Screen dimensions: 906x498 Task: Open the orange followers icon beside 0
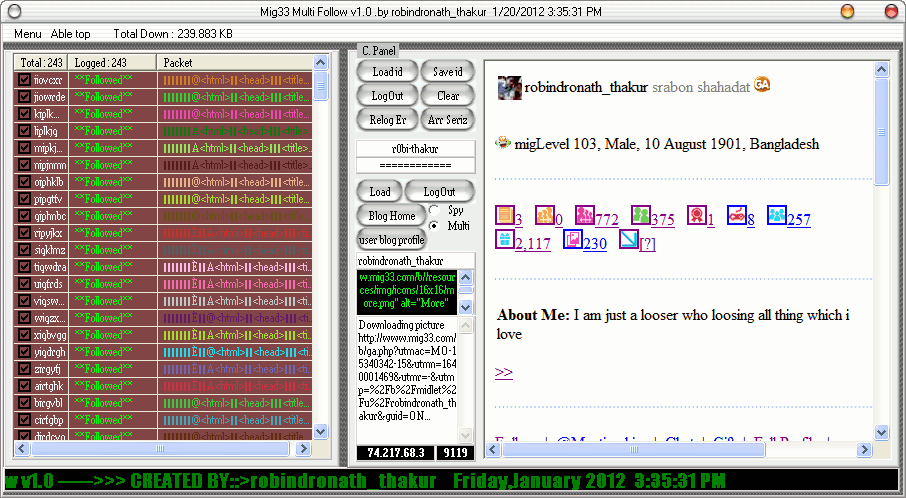pos(545,215)
